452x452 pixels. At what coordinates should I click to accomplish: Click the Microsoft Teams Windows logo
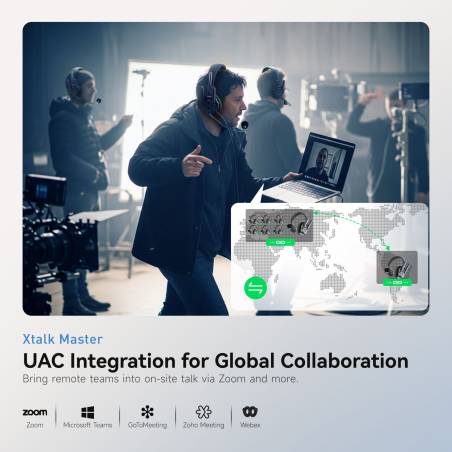[x=88, y=412]
